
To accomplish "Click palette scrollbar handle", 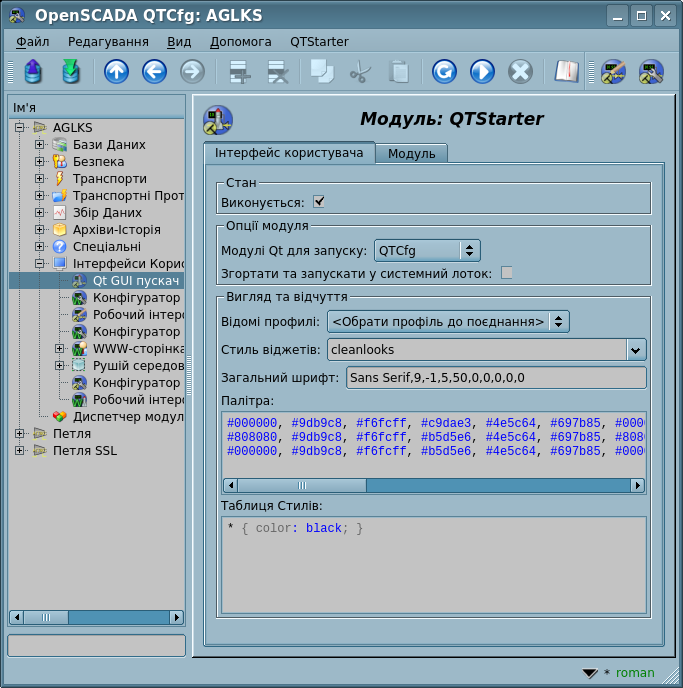I will [x=302, y=485].
